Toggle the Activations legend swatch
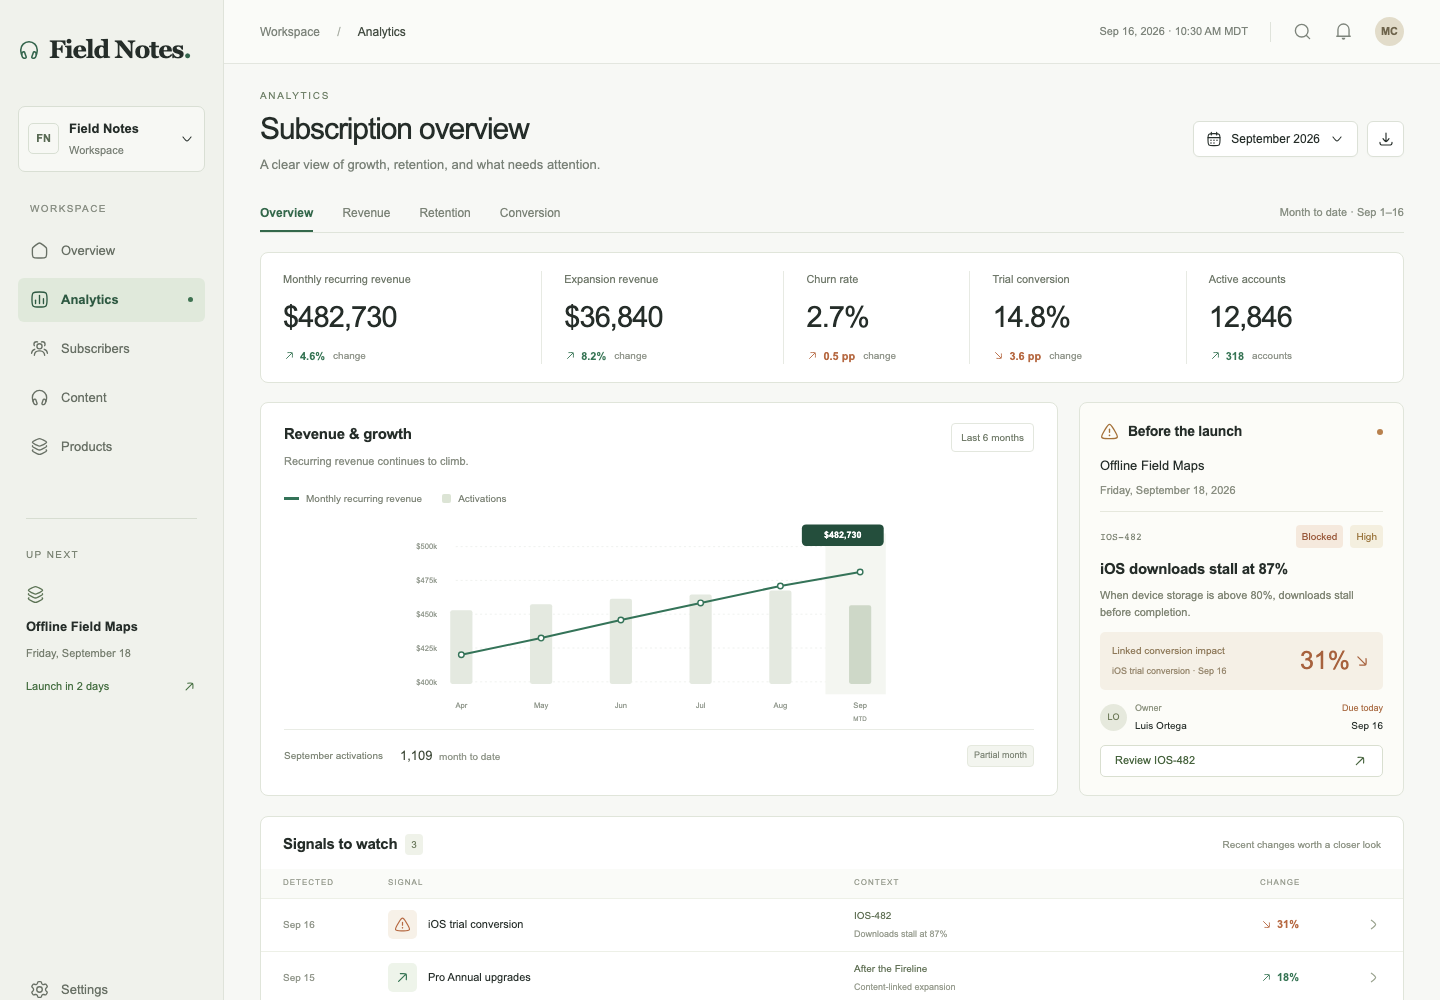This screenshot has width=1440, height=1000. click(x=447, y=498)
